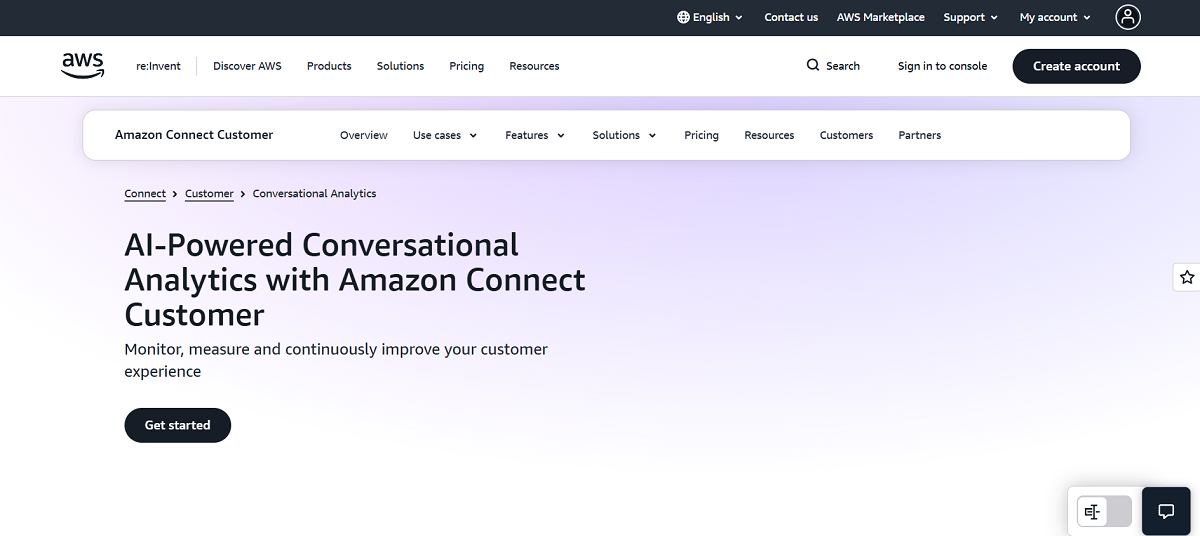
Task: Open the Products menu
Action: (329, 66)
